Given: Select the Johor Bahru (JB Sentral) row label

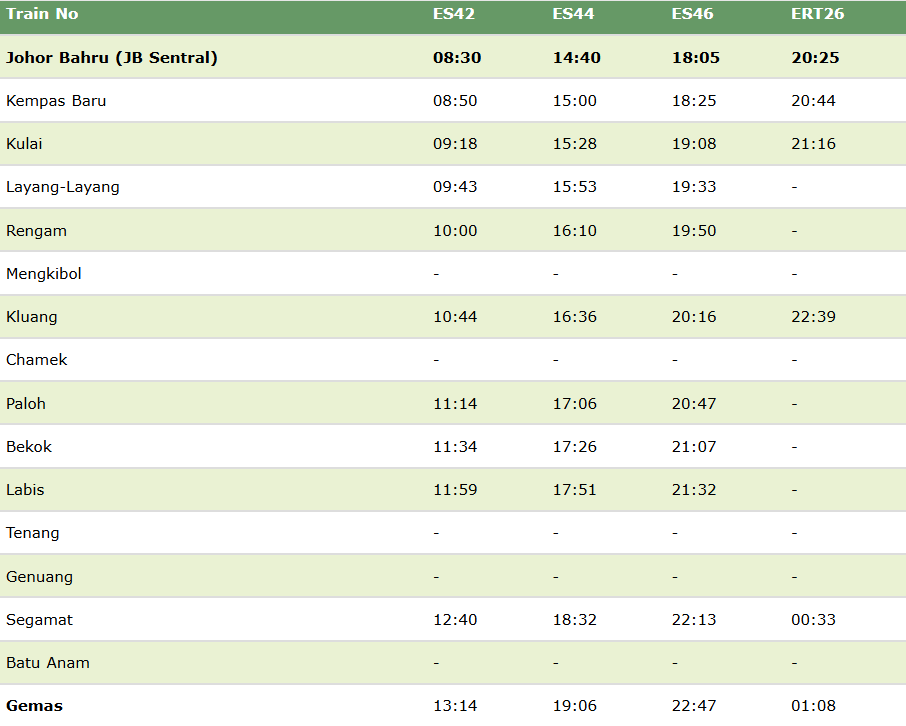Looking at the screenshot, I should tap(112, 57).
